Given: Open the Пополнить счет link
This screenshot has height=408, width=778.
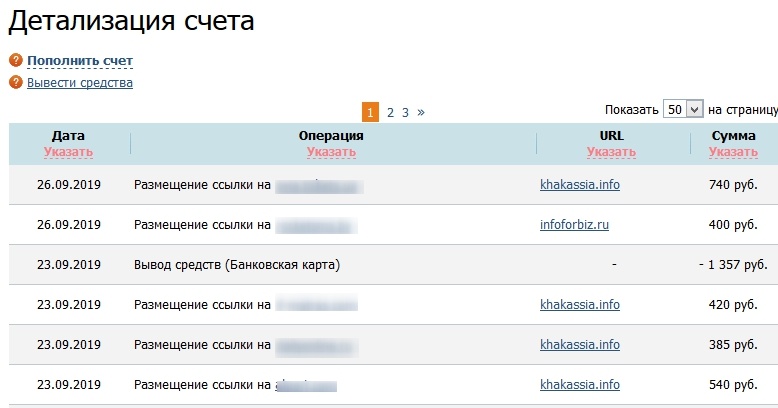Looking at the screenshot, I should [x=80, y=61].
